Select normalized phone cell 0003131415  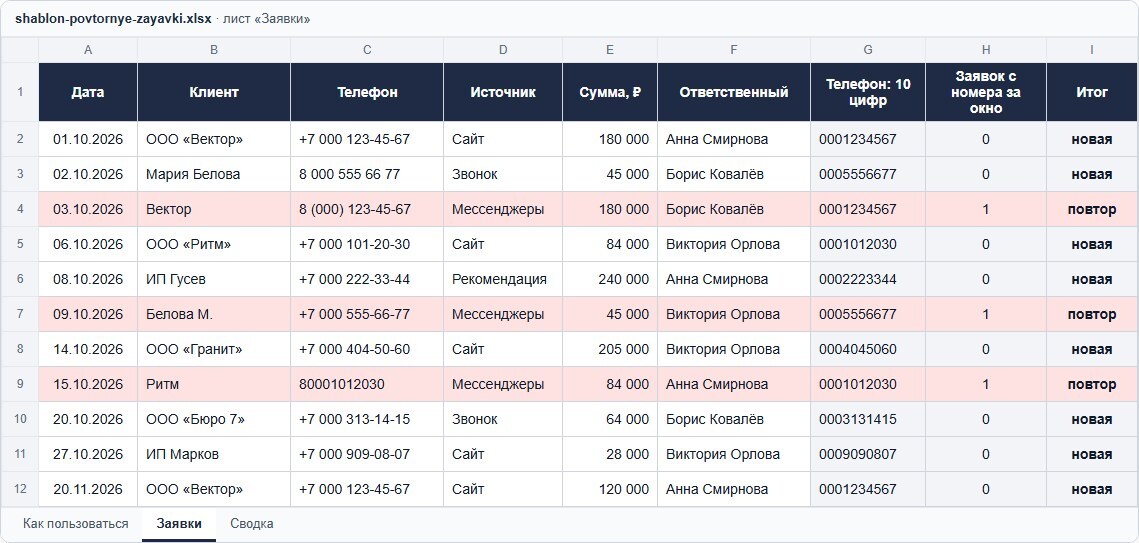click(868, 420)
